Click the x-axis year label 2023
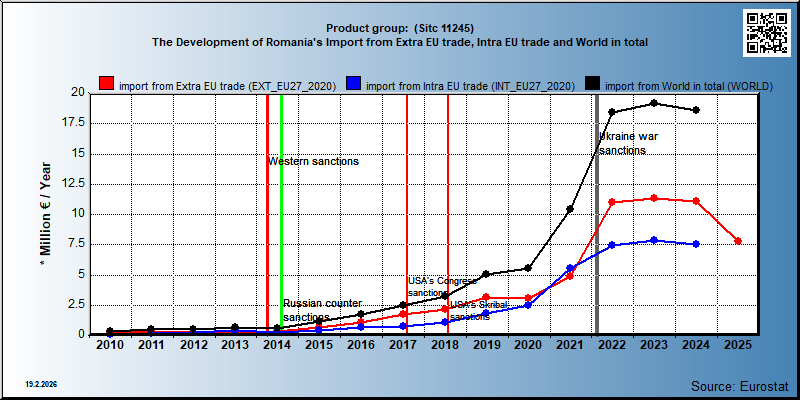This screenshot has height=400, width=800. 654,345
